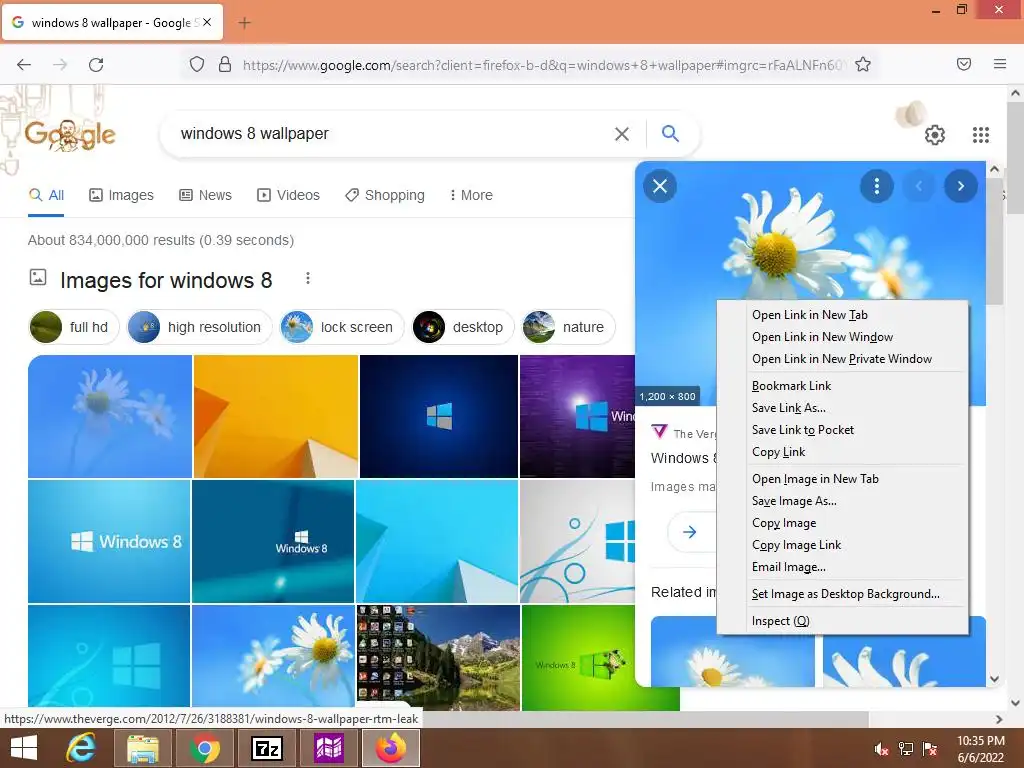1024x768 pixels.
Task: Filter images by the nature chip
Action: (x=568, y=327)
